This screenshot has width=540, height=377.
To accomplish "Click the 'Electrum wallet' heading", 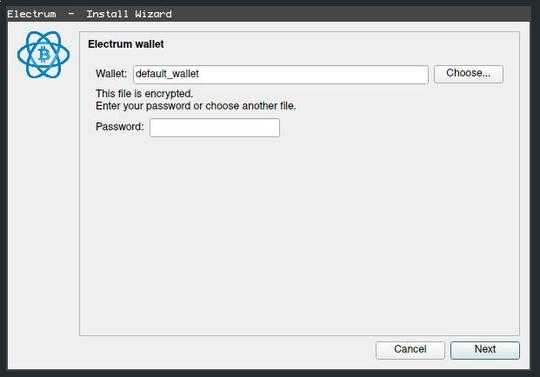I will click(x=126, y=44).
